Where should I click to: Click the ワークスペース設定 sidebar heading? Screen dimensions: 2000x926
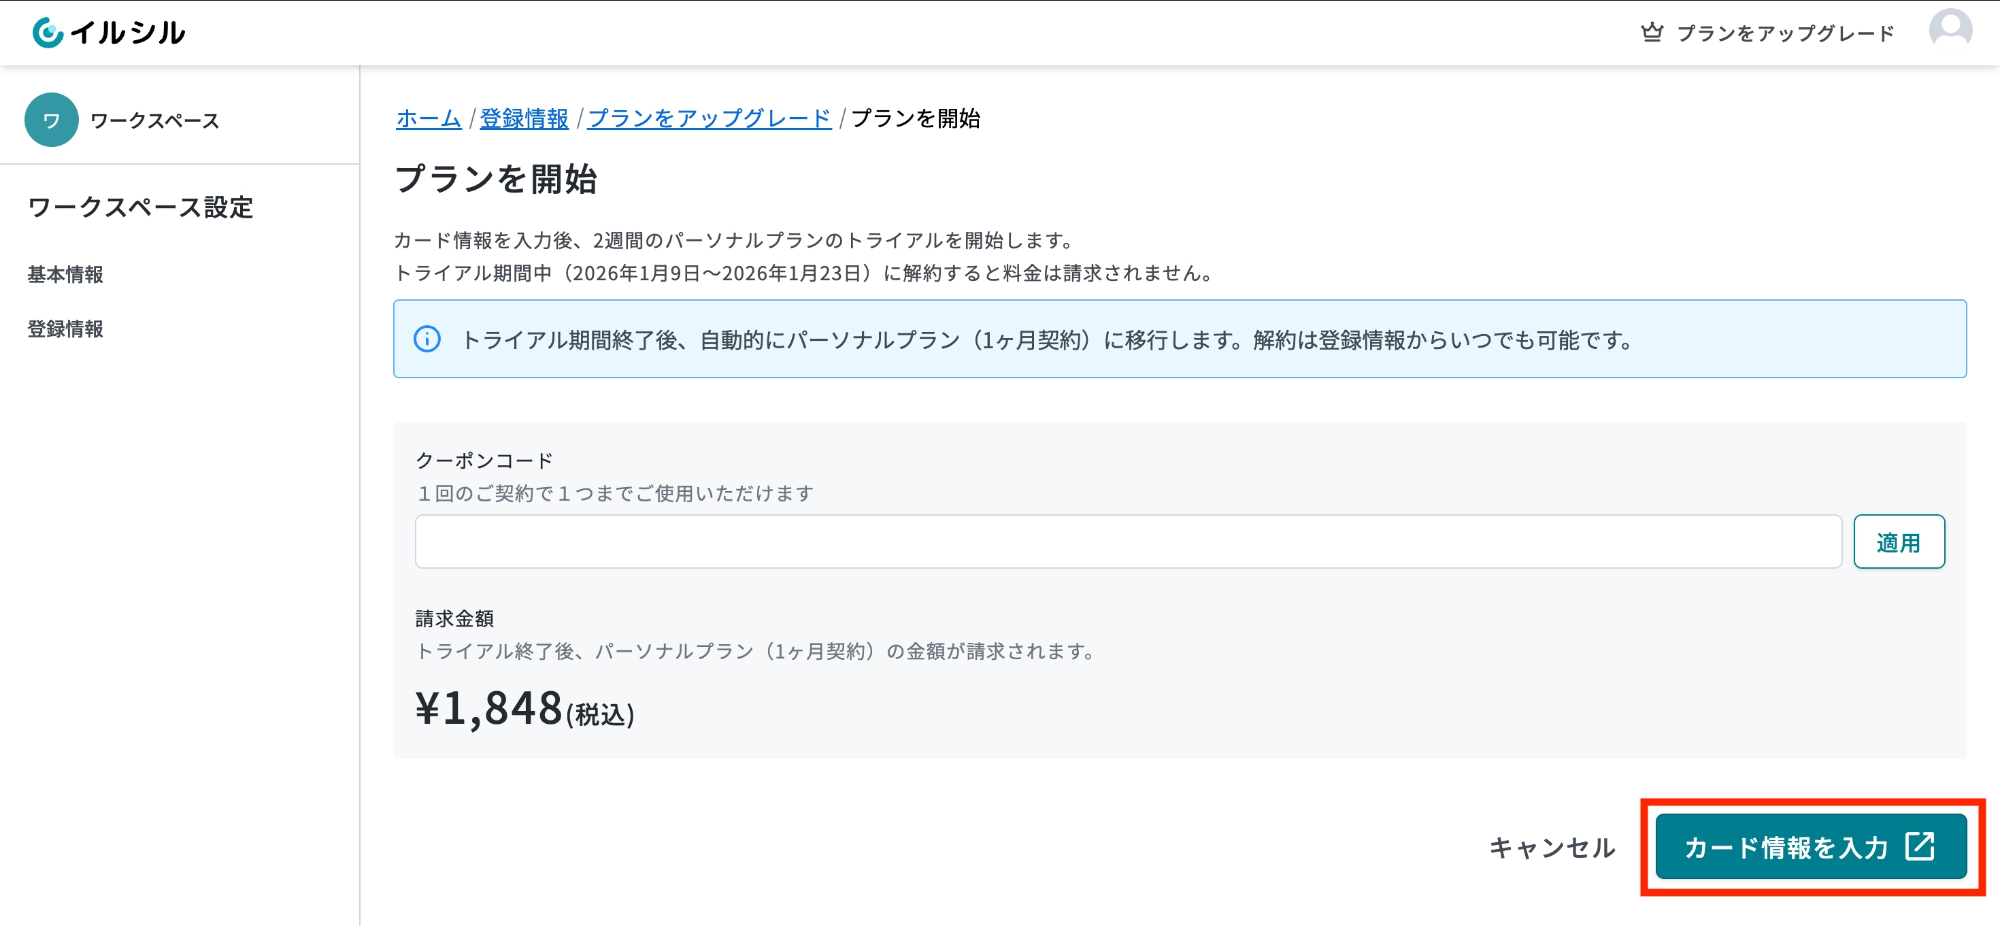point(140,207)
